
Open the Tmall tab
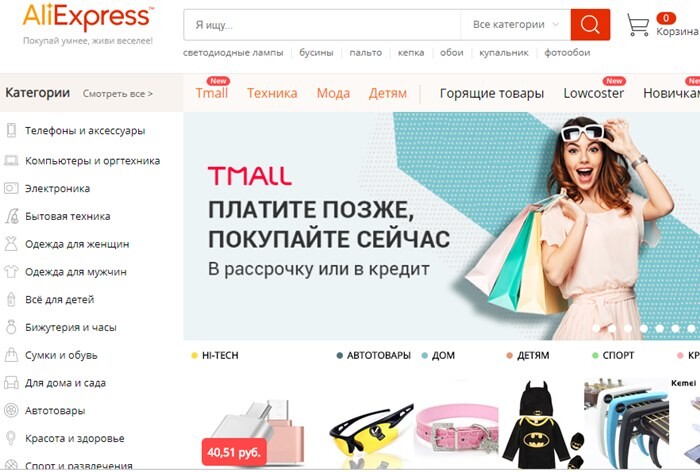pyautogui.click(x=212, y=93)
